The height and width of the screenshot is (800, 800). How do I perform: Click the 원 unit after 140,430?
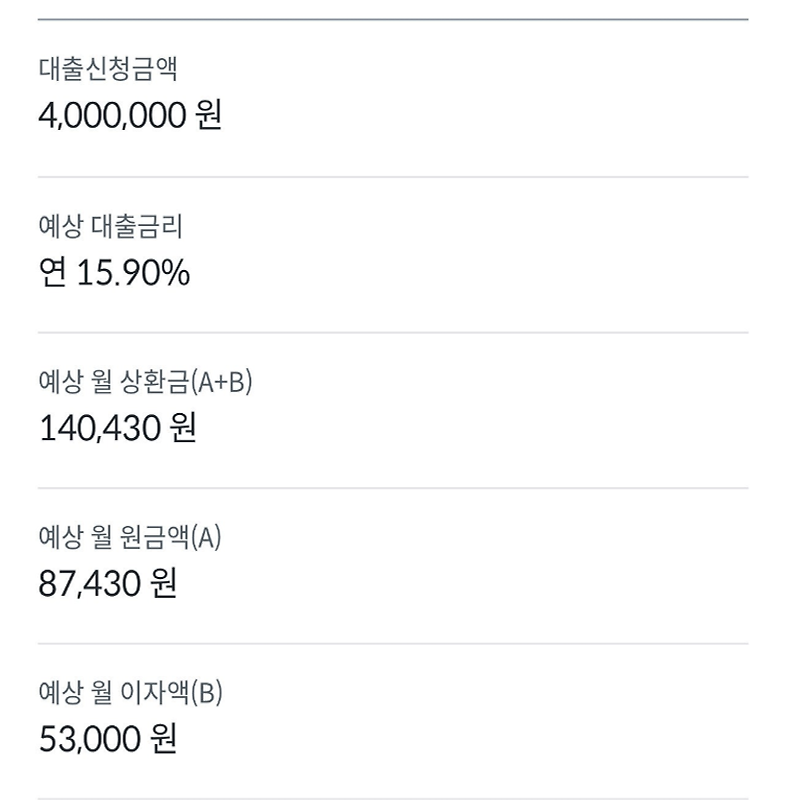coord(184,428)
